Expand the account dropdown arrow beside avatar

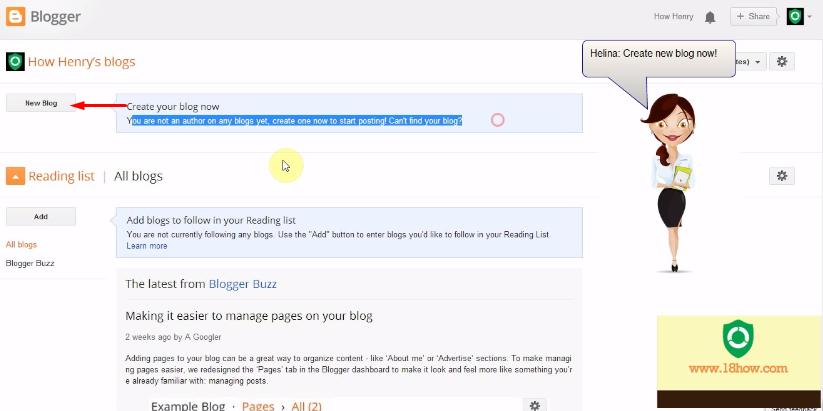(810, 17)
